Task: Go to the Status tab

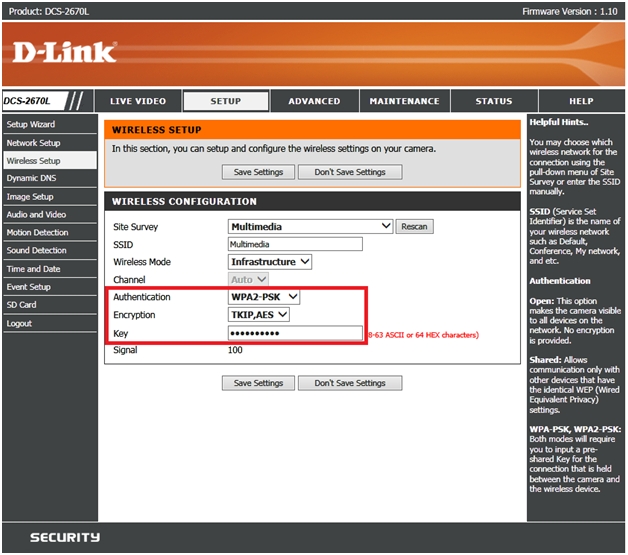Action: coord(493,101)
